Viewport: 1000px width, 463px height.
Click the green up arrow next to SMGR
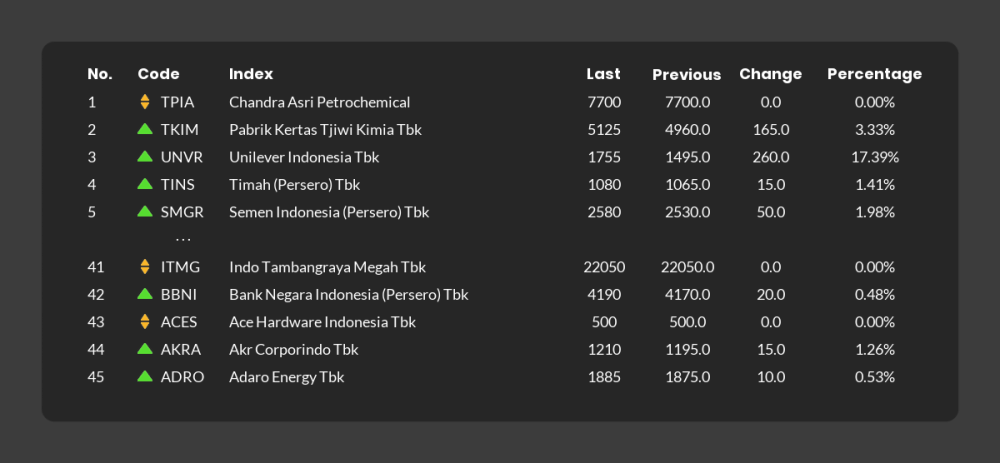[x=145, y=211]
